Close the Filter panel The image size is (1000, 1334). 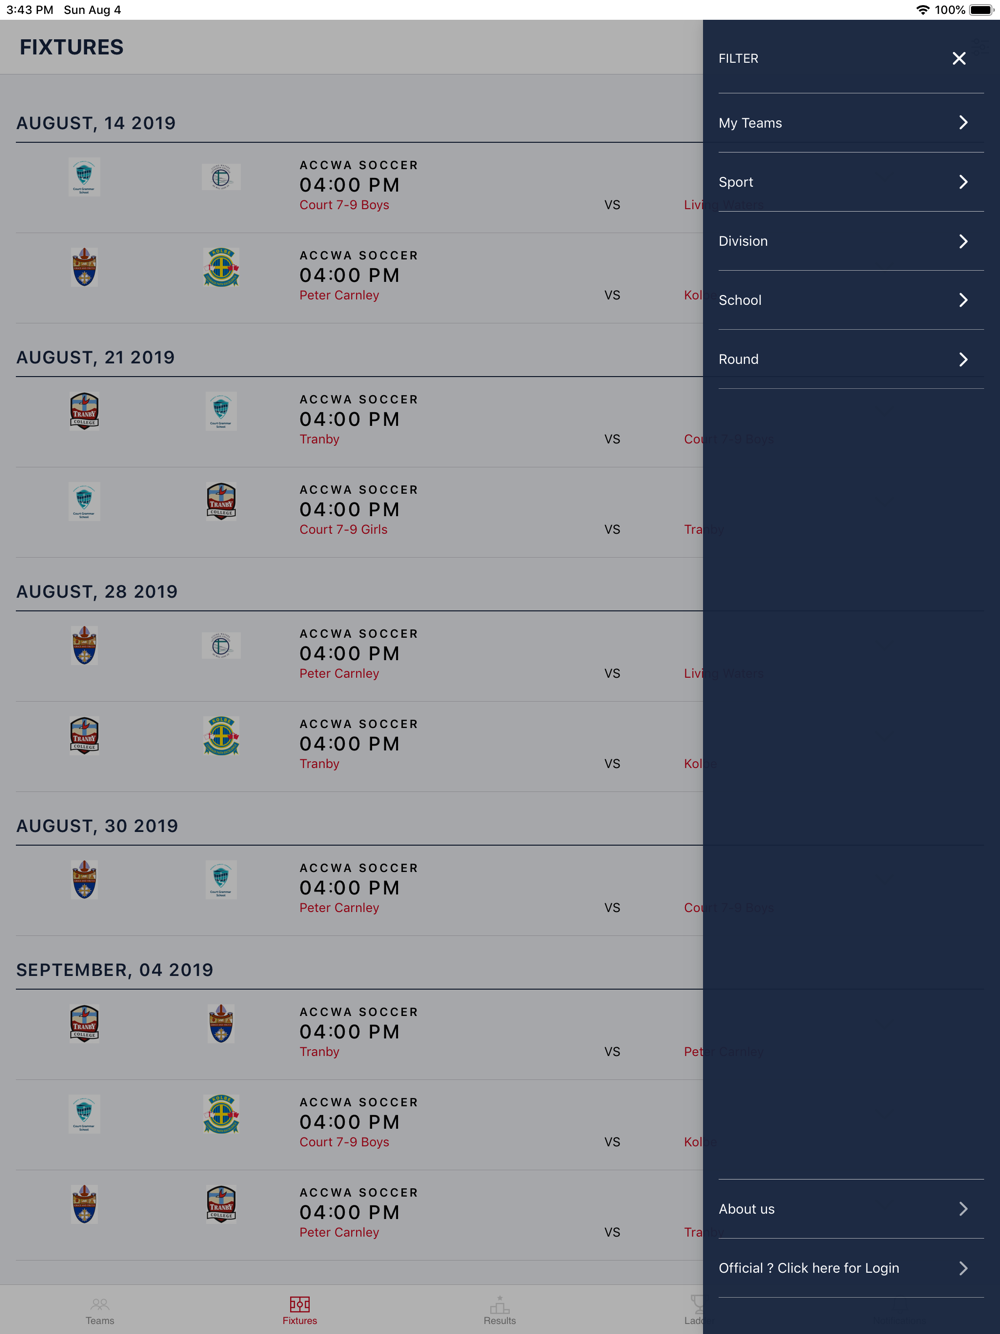pyautogui.click(x=958, y=59)
